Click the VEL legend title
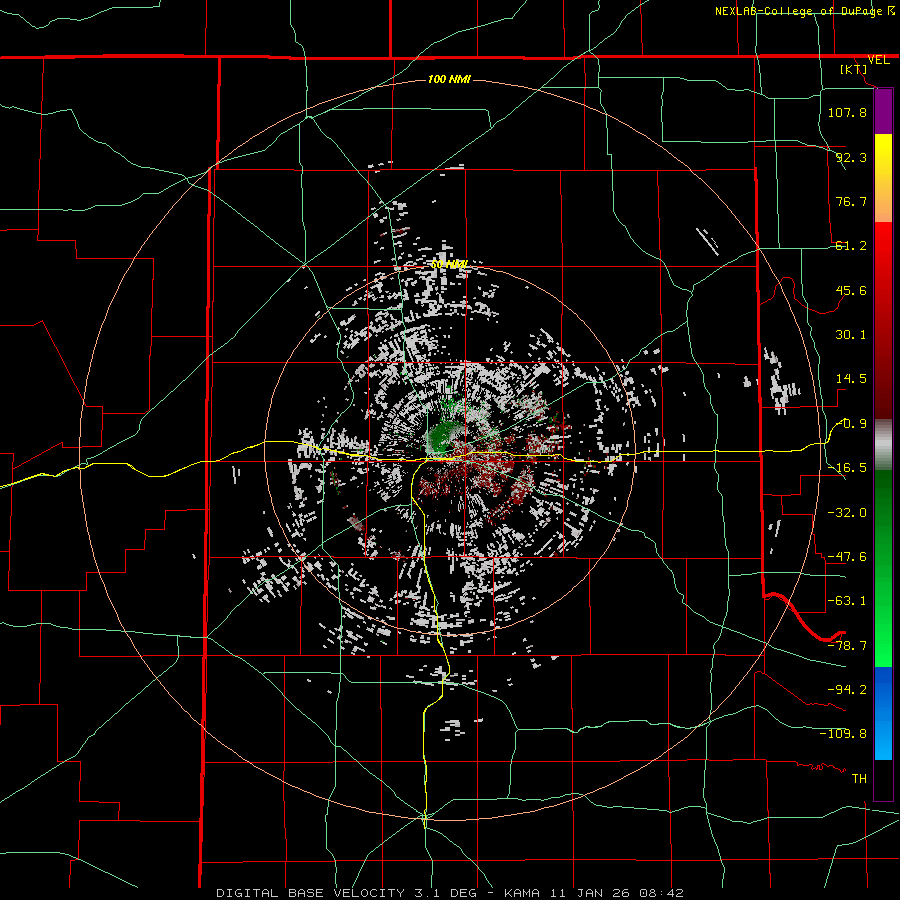 click(x=878, y=60)
